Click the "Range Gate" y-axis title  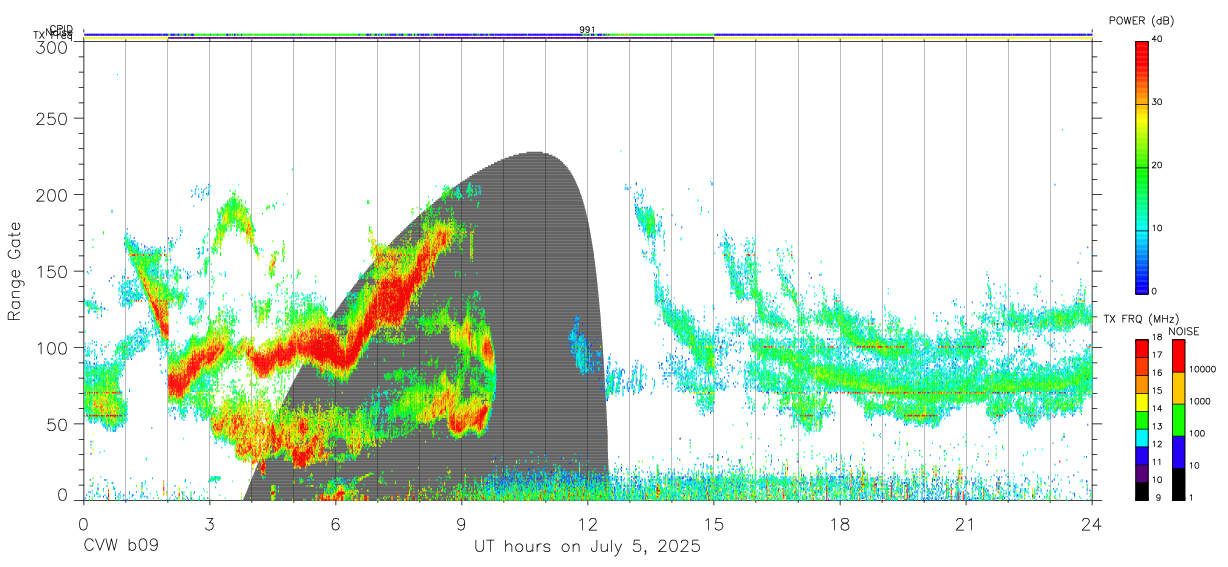(x=15, y=270)
